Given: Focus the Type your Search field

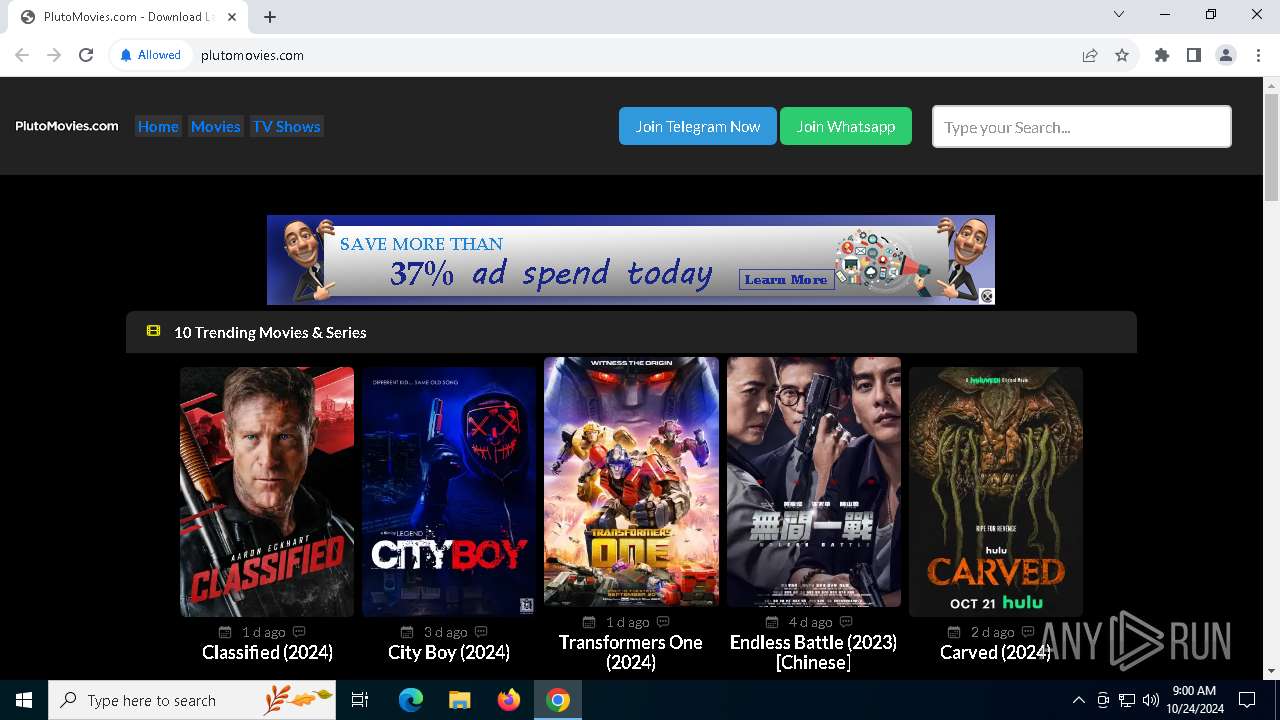Looking at the screenshot, I should pos(1082,127).
